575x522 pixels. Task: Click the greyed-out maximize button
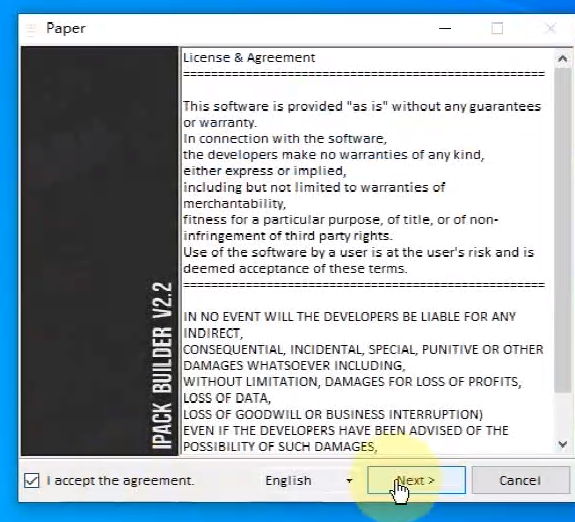[497, 28]
